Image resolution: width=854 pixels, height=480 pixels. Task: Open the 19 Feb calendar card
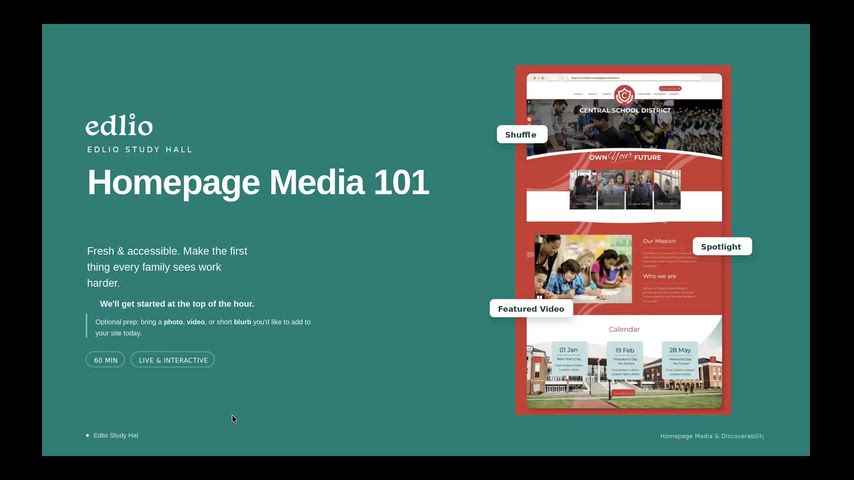click(x=625, y=361)
